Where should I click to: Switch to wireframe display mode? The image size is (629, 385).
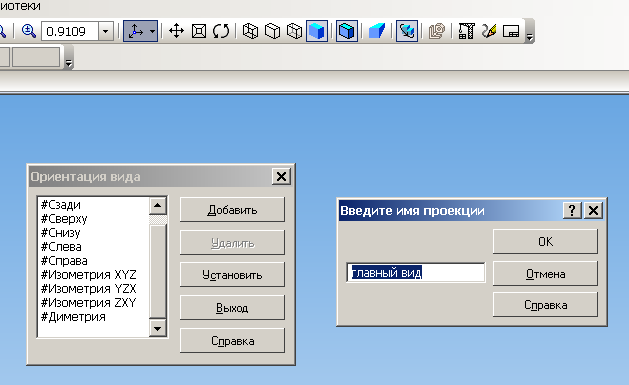pos(250,31)
